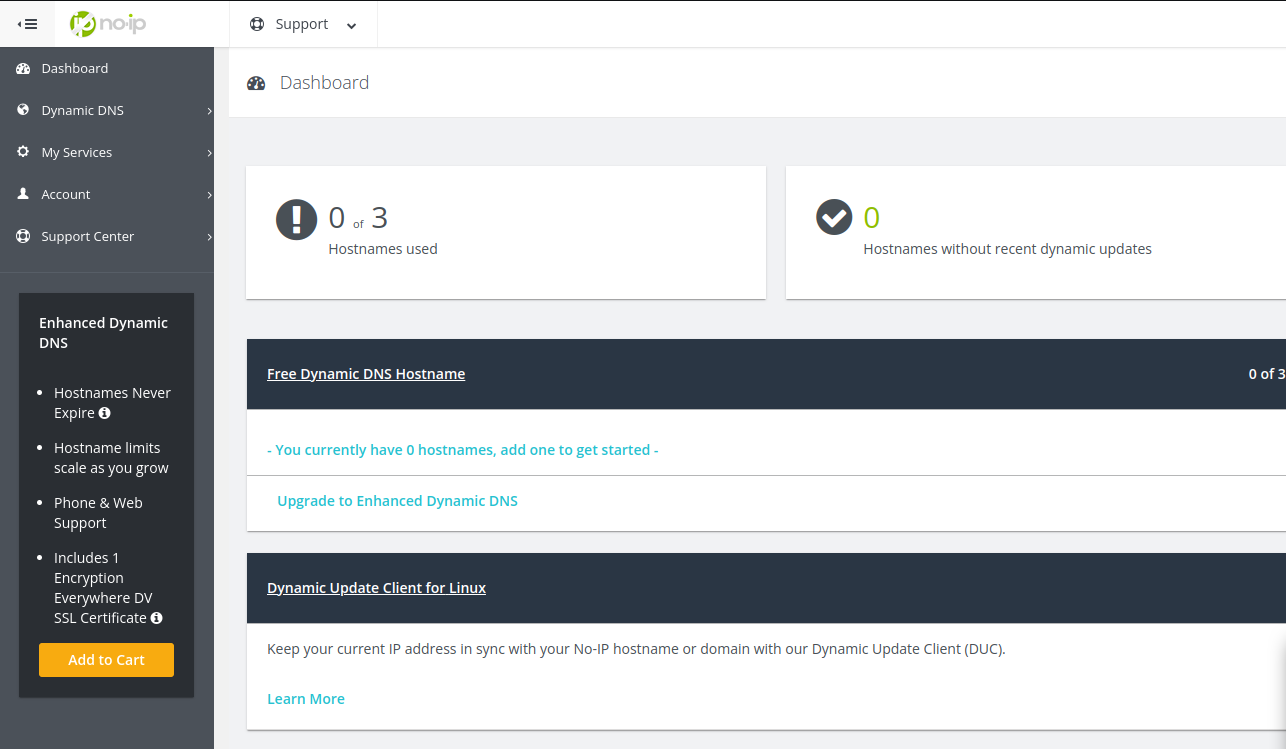This screenshot has height=749, width=1286.
Task: Click info icon next to SSL Certificate
Action: click(156, 618)
